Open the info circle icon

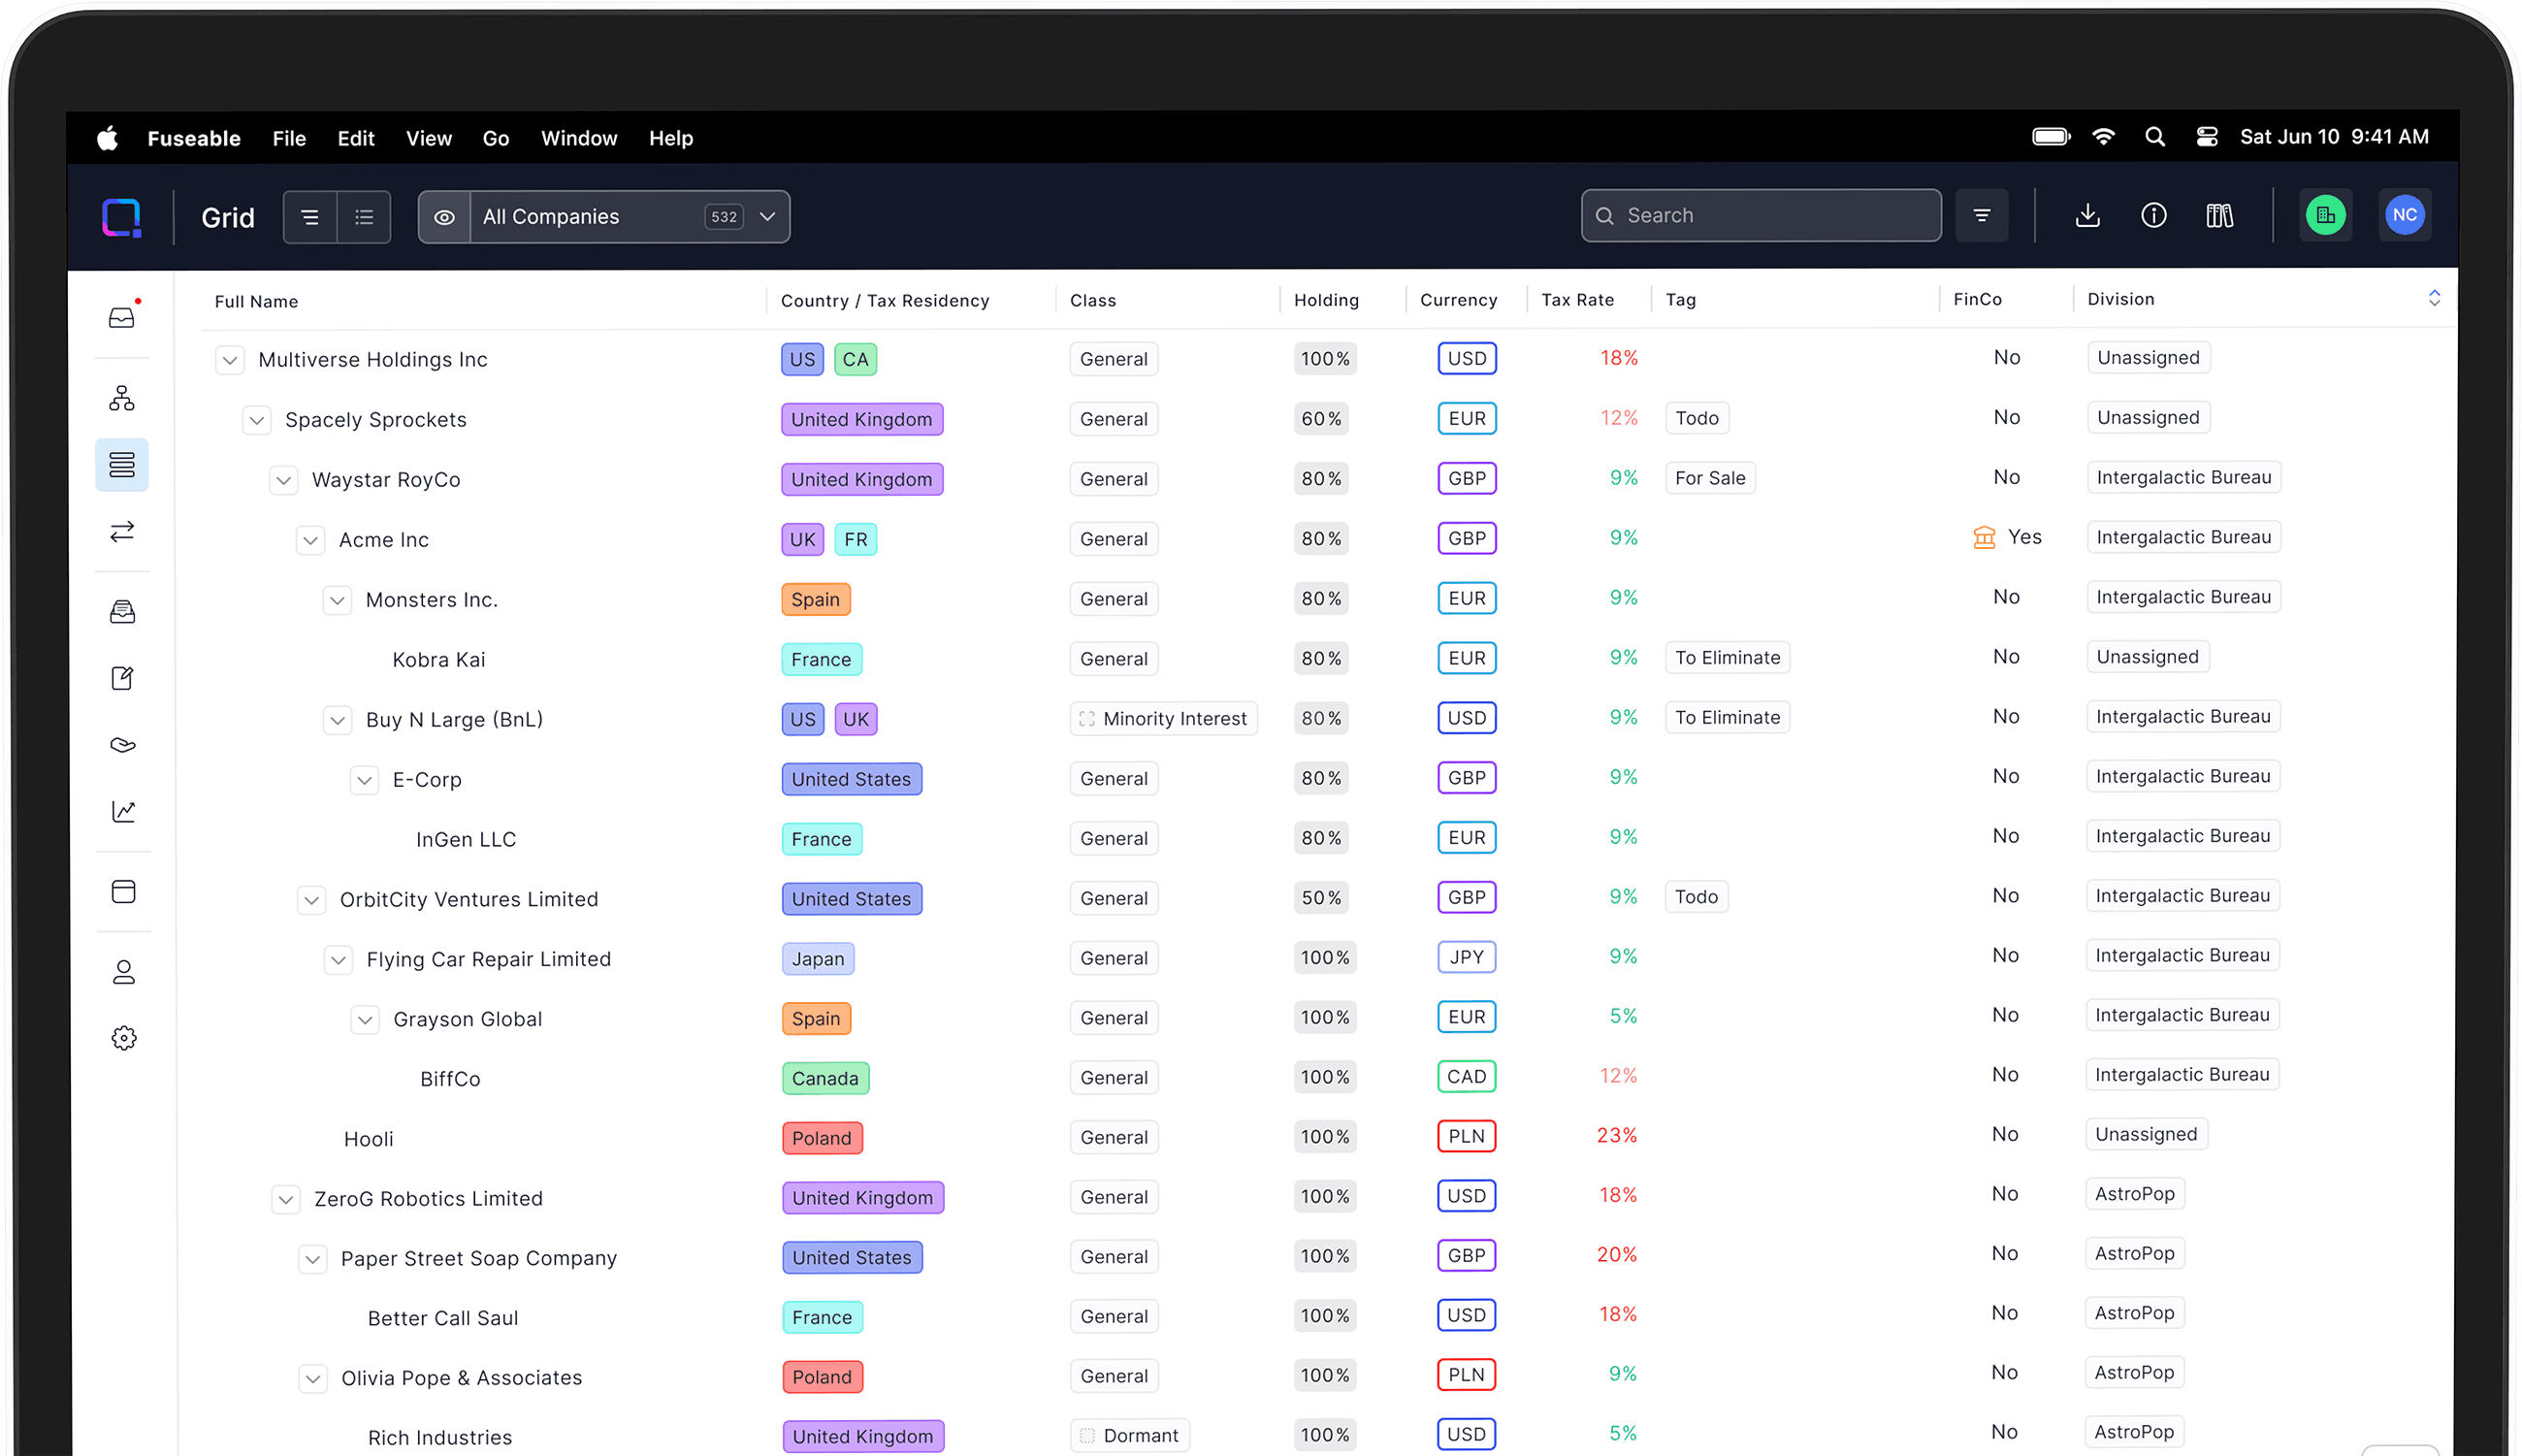point(2153,216)
